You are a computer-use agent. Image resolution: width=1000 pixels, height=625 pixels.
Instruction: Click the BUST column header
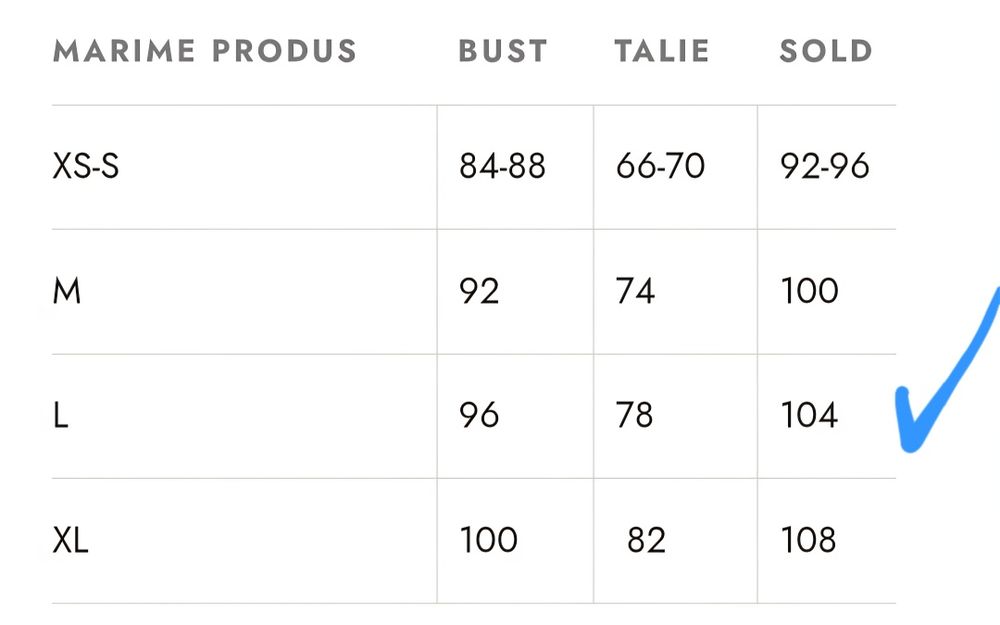coord(503,51)
